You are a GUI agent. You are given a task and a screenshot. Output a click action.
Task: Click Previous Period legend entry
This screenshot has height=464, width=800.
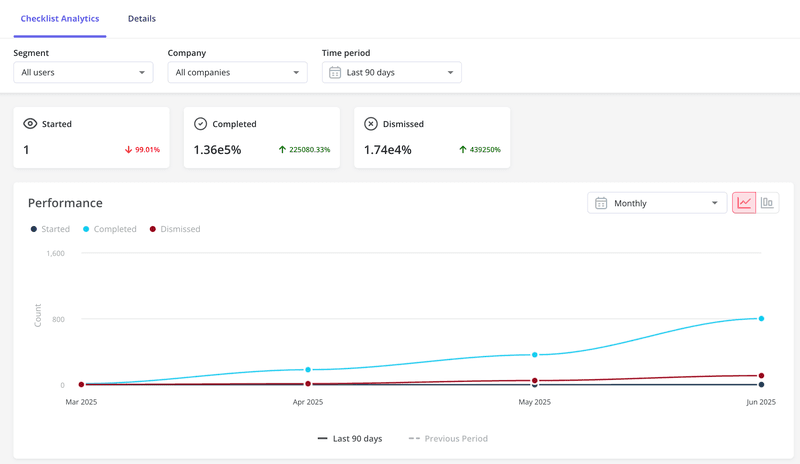click(x=448, y=439)
